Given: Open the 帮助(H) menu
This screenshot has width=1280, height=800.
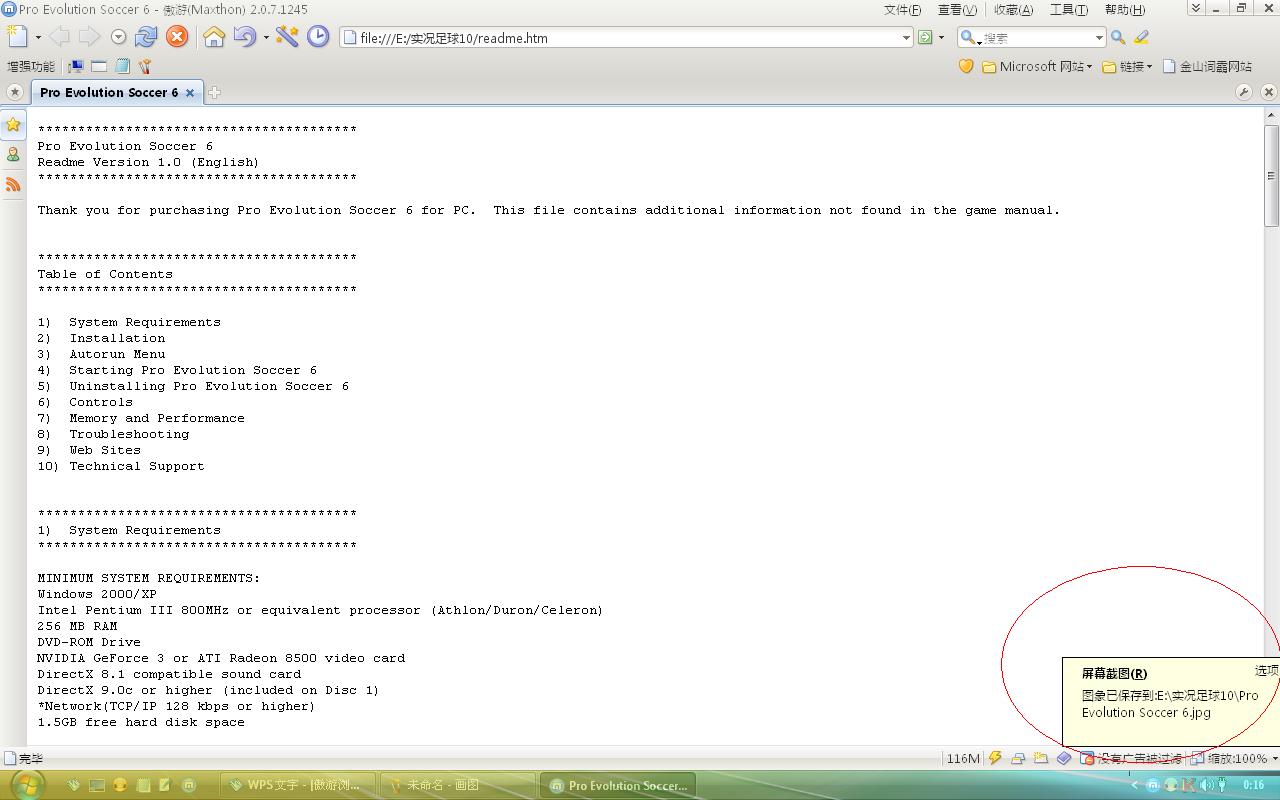Looking at the screenshot, I should tap(1124, 9).
